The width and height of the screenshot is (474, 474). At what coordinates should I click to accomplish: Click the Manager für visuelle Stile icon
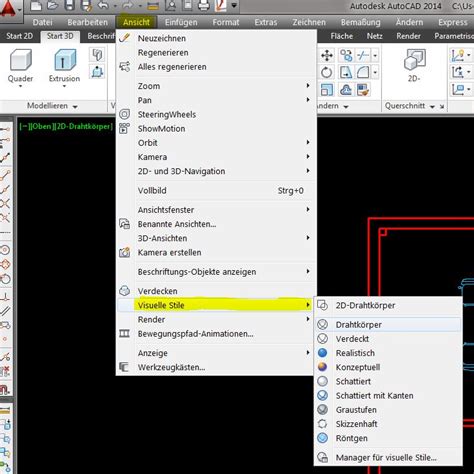pyautogui.click(x=322, y=457)
